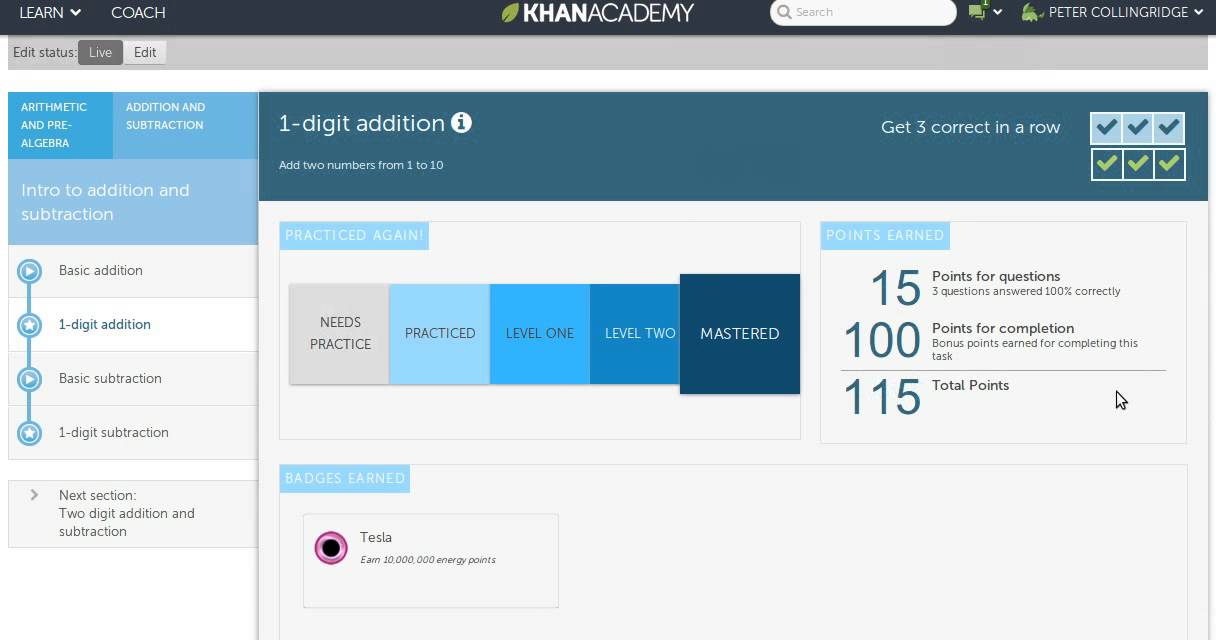
Task: Click the Level One progress block
Action: [539, 334]
